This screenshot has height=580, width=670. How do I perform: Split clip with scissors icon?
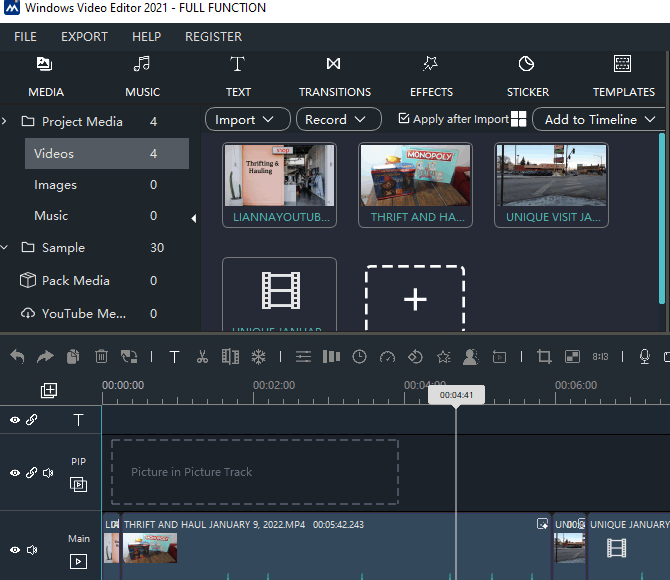(202, 356)
